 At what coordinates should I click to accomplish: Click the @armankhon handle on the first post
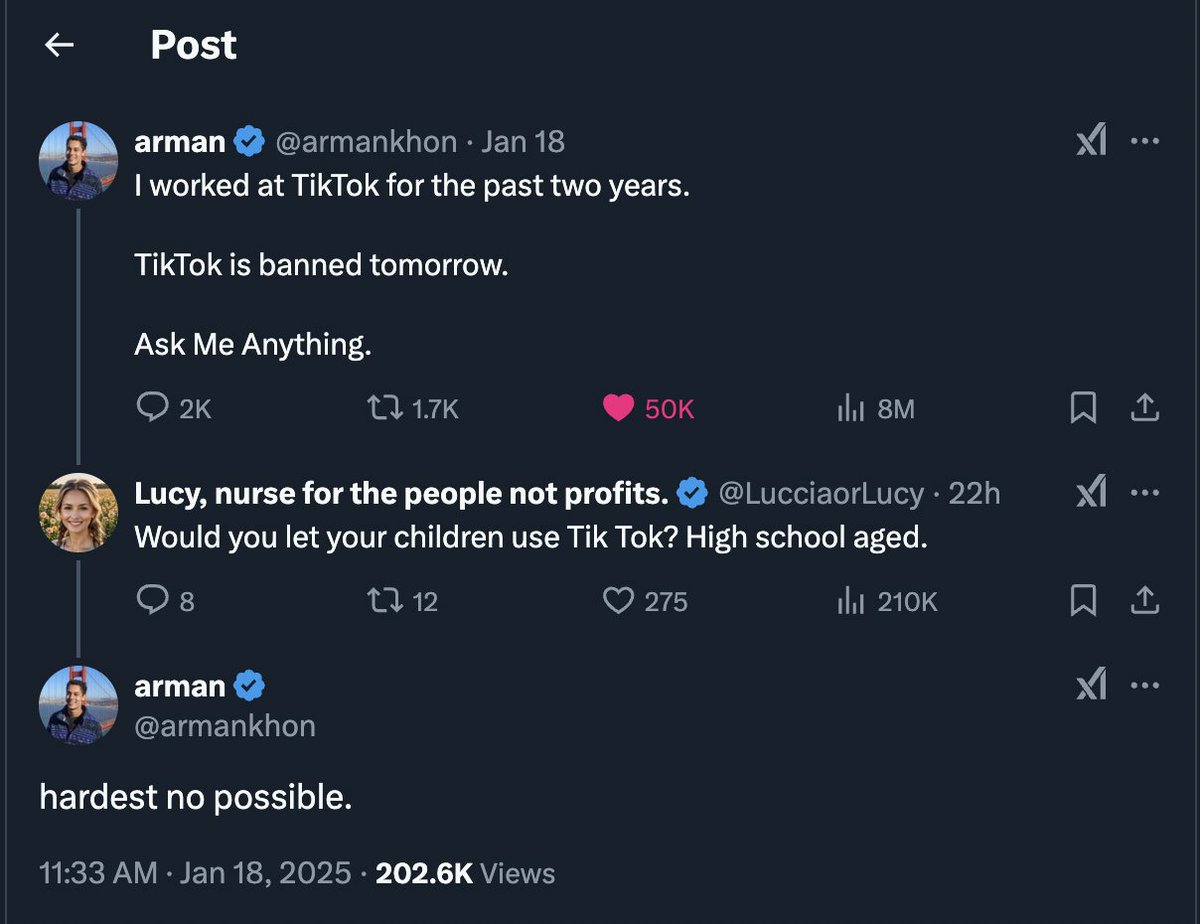pos(368,142)
